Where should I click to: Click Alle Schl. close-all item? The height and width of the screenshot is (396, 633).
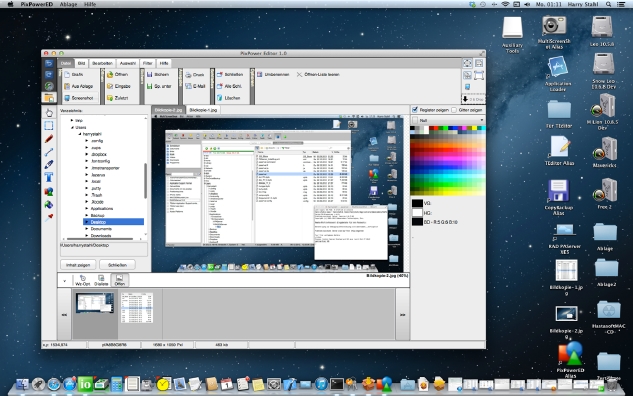pos(229,86)
